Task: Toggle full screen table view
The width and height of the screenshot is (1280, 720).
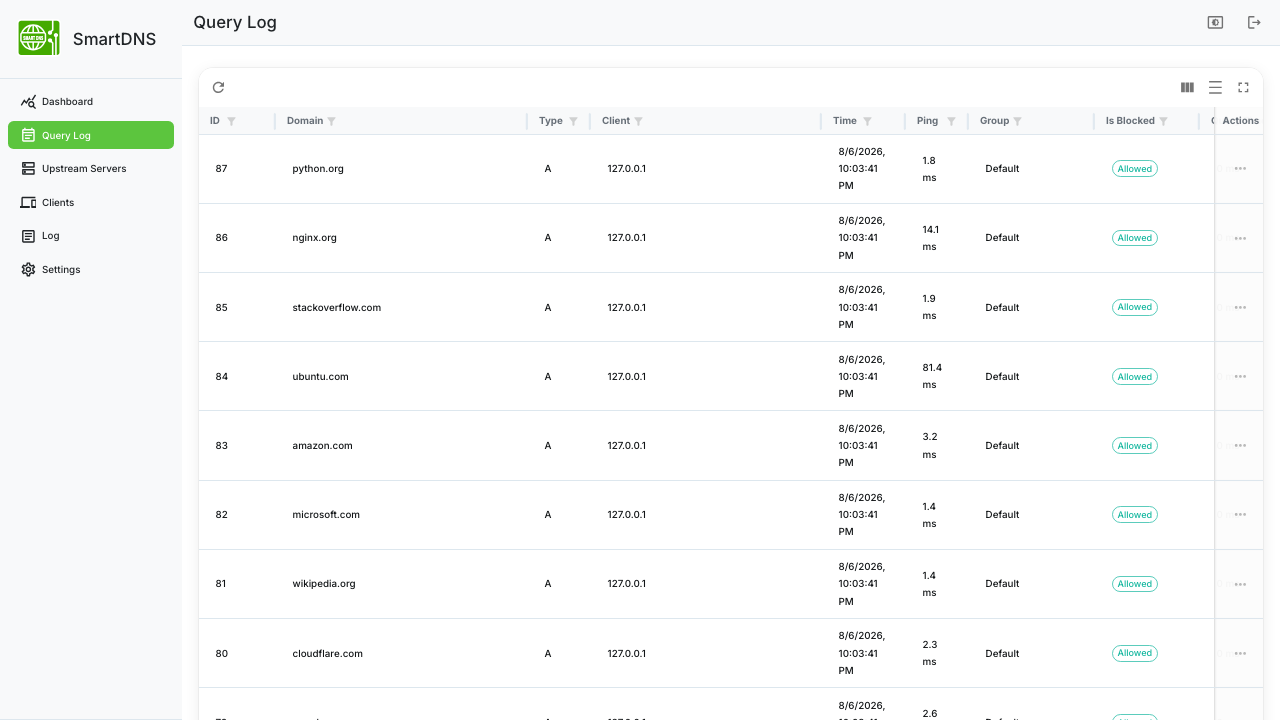Action: 1243,87
